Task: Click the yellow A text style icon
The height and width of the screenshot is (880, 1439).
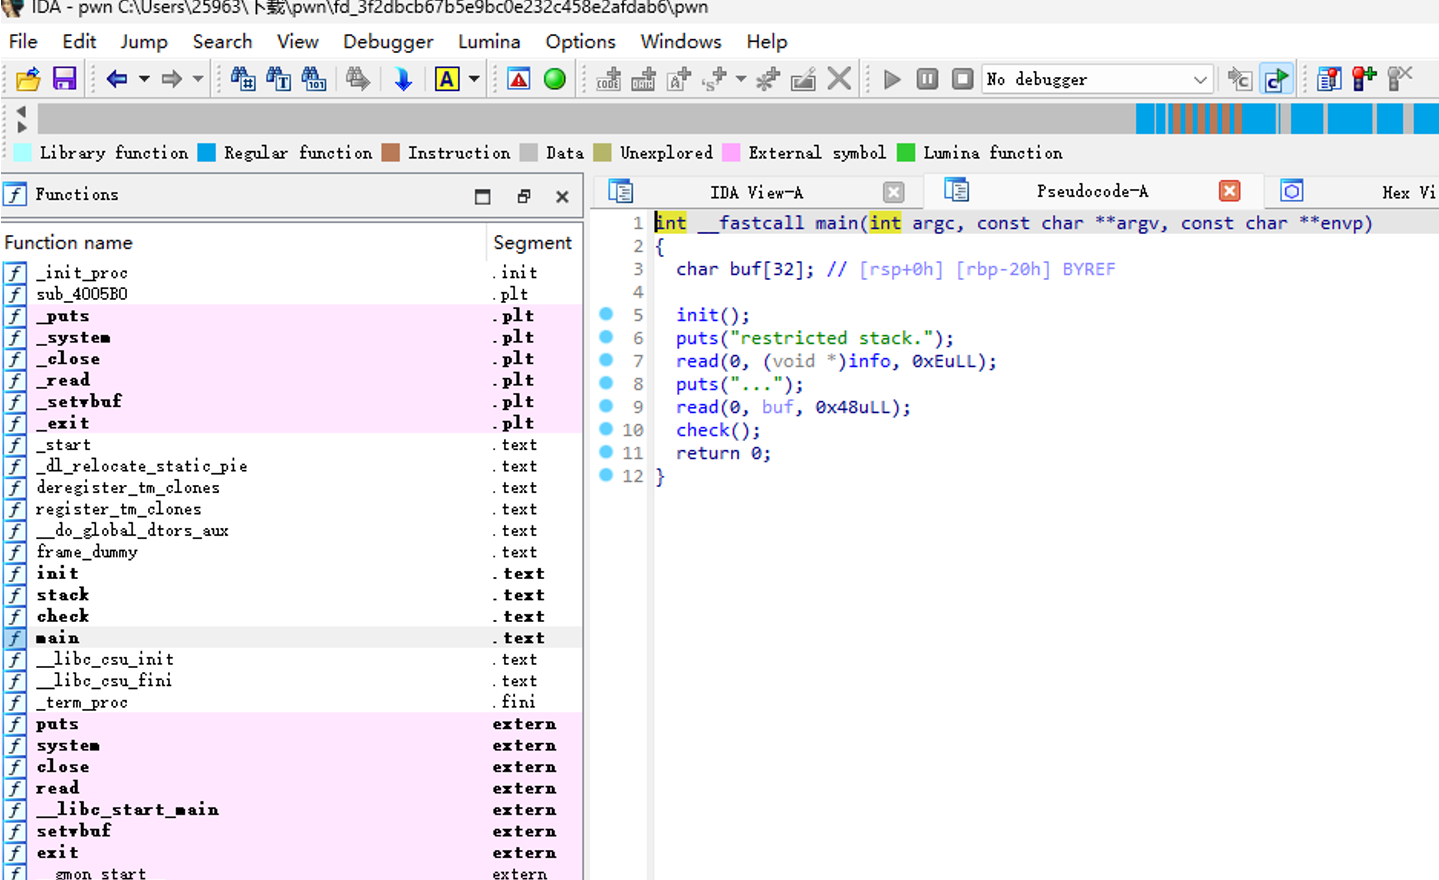Action: click(x=447, y=79)
